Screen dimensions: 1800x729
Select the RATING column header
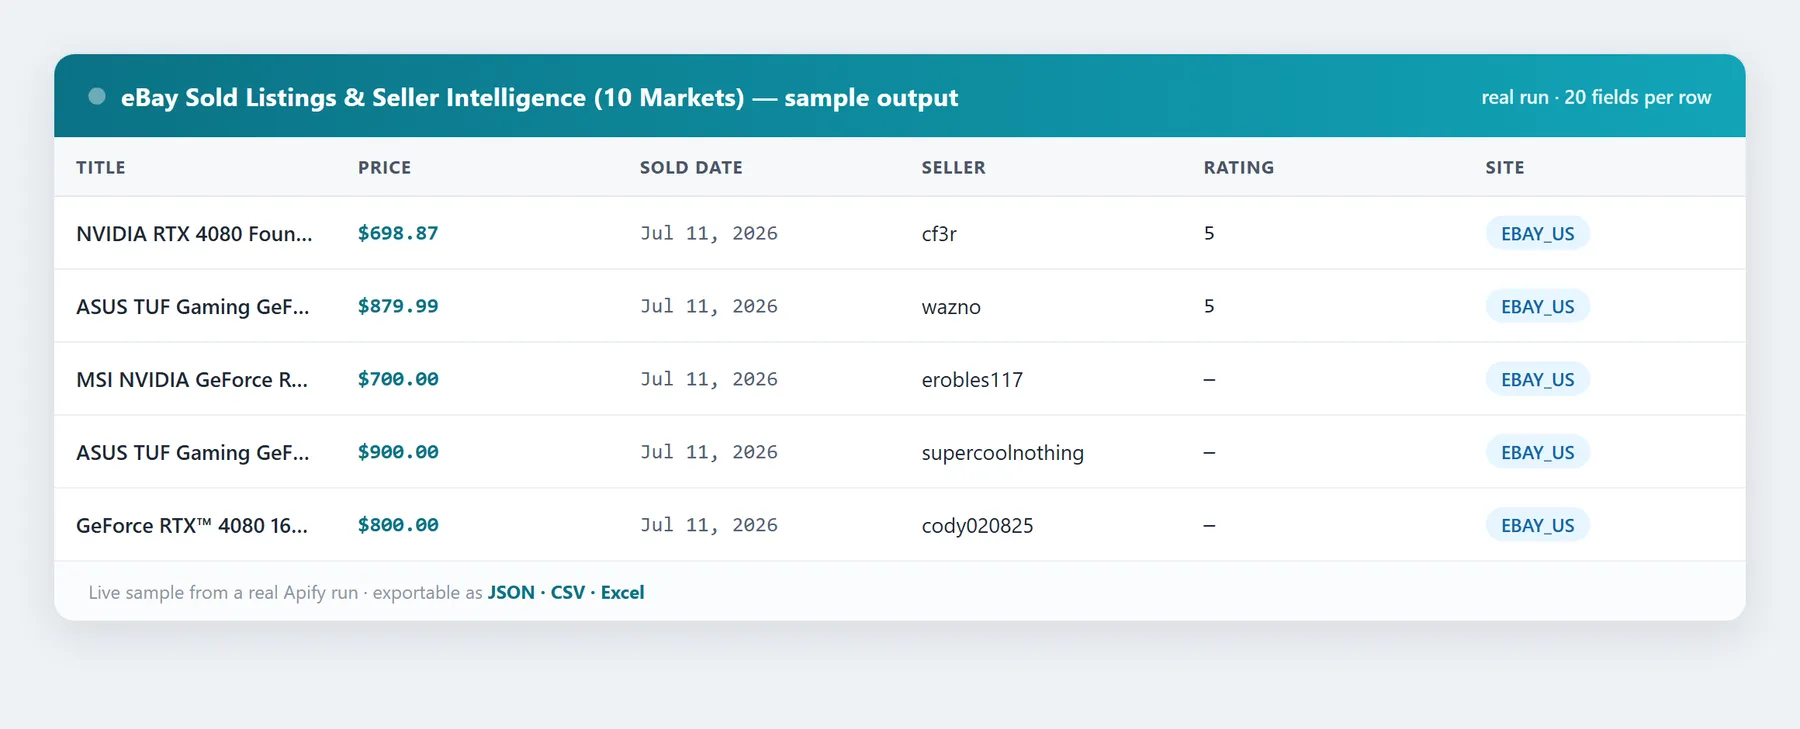[x=1239, y=167]
